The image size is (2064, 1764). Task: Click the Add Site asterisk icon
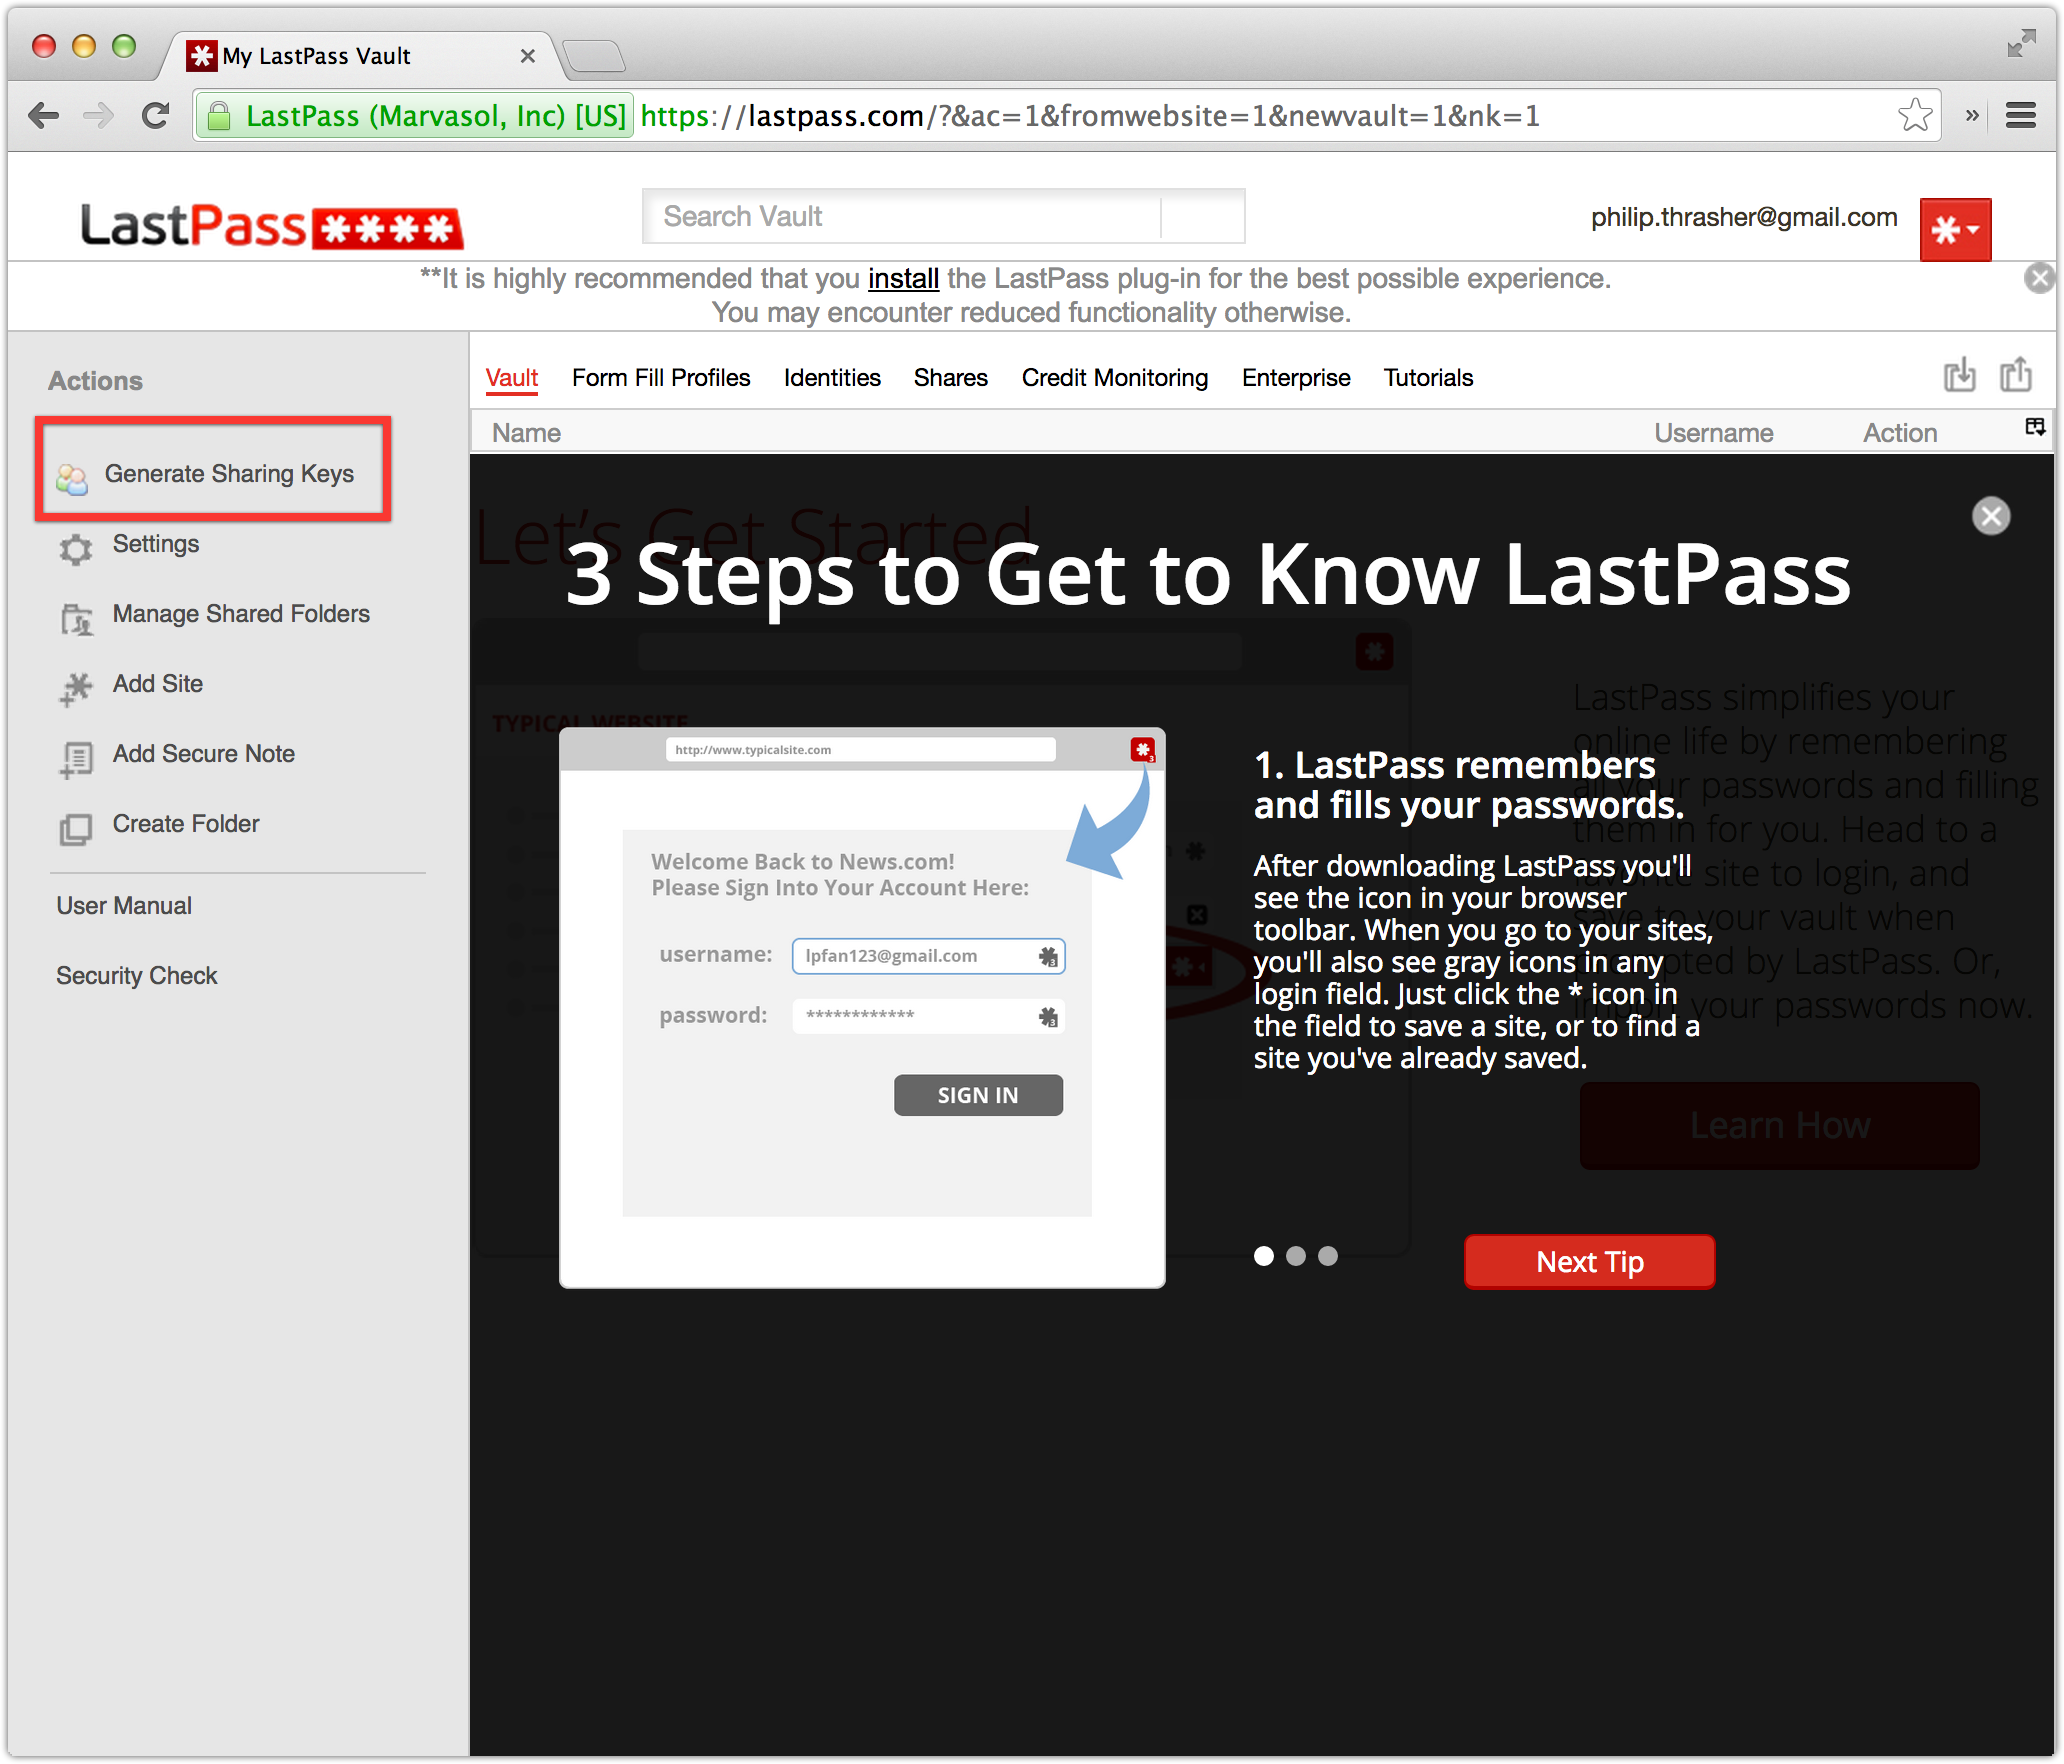[76, 688]
